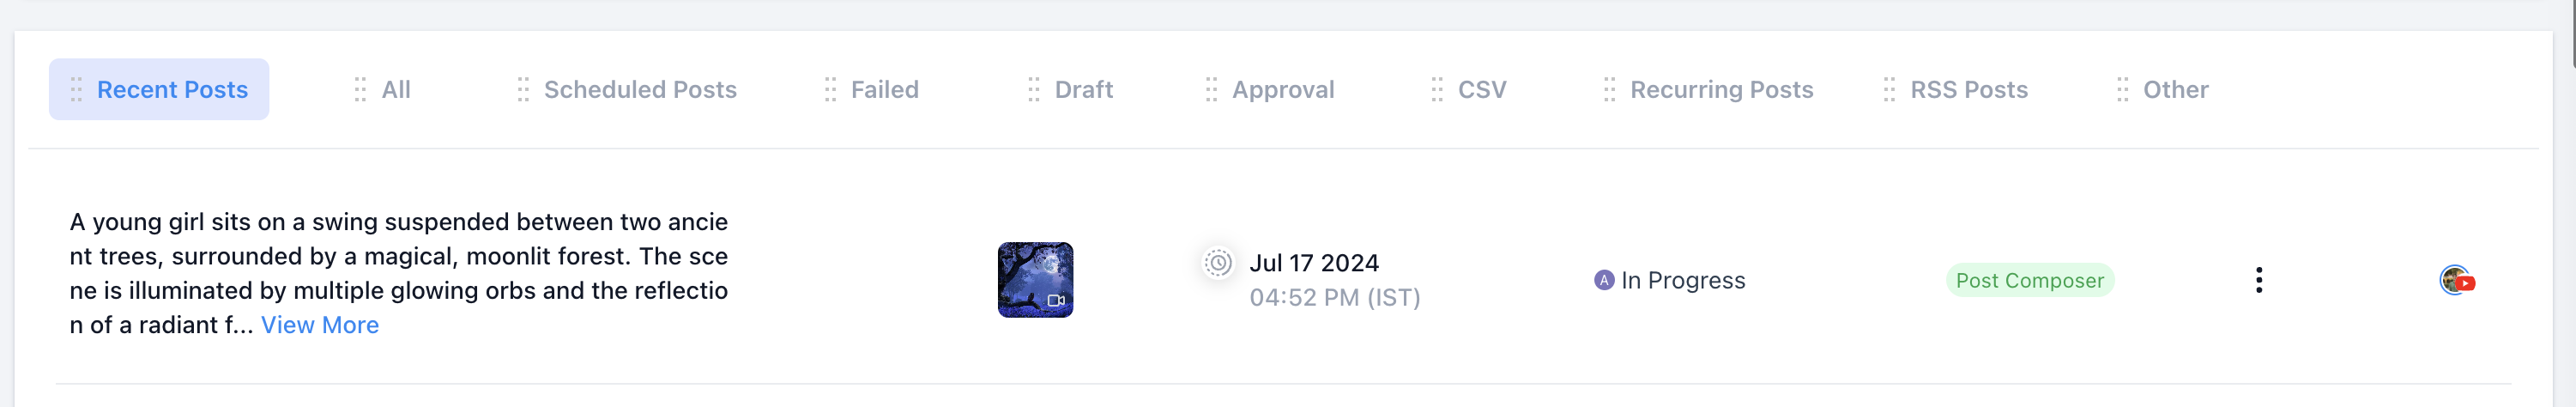This screenshot has height=407, width=2576.
Task: Grab the drag handle on Recent Posts tab
Action: 76,90
